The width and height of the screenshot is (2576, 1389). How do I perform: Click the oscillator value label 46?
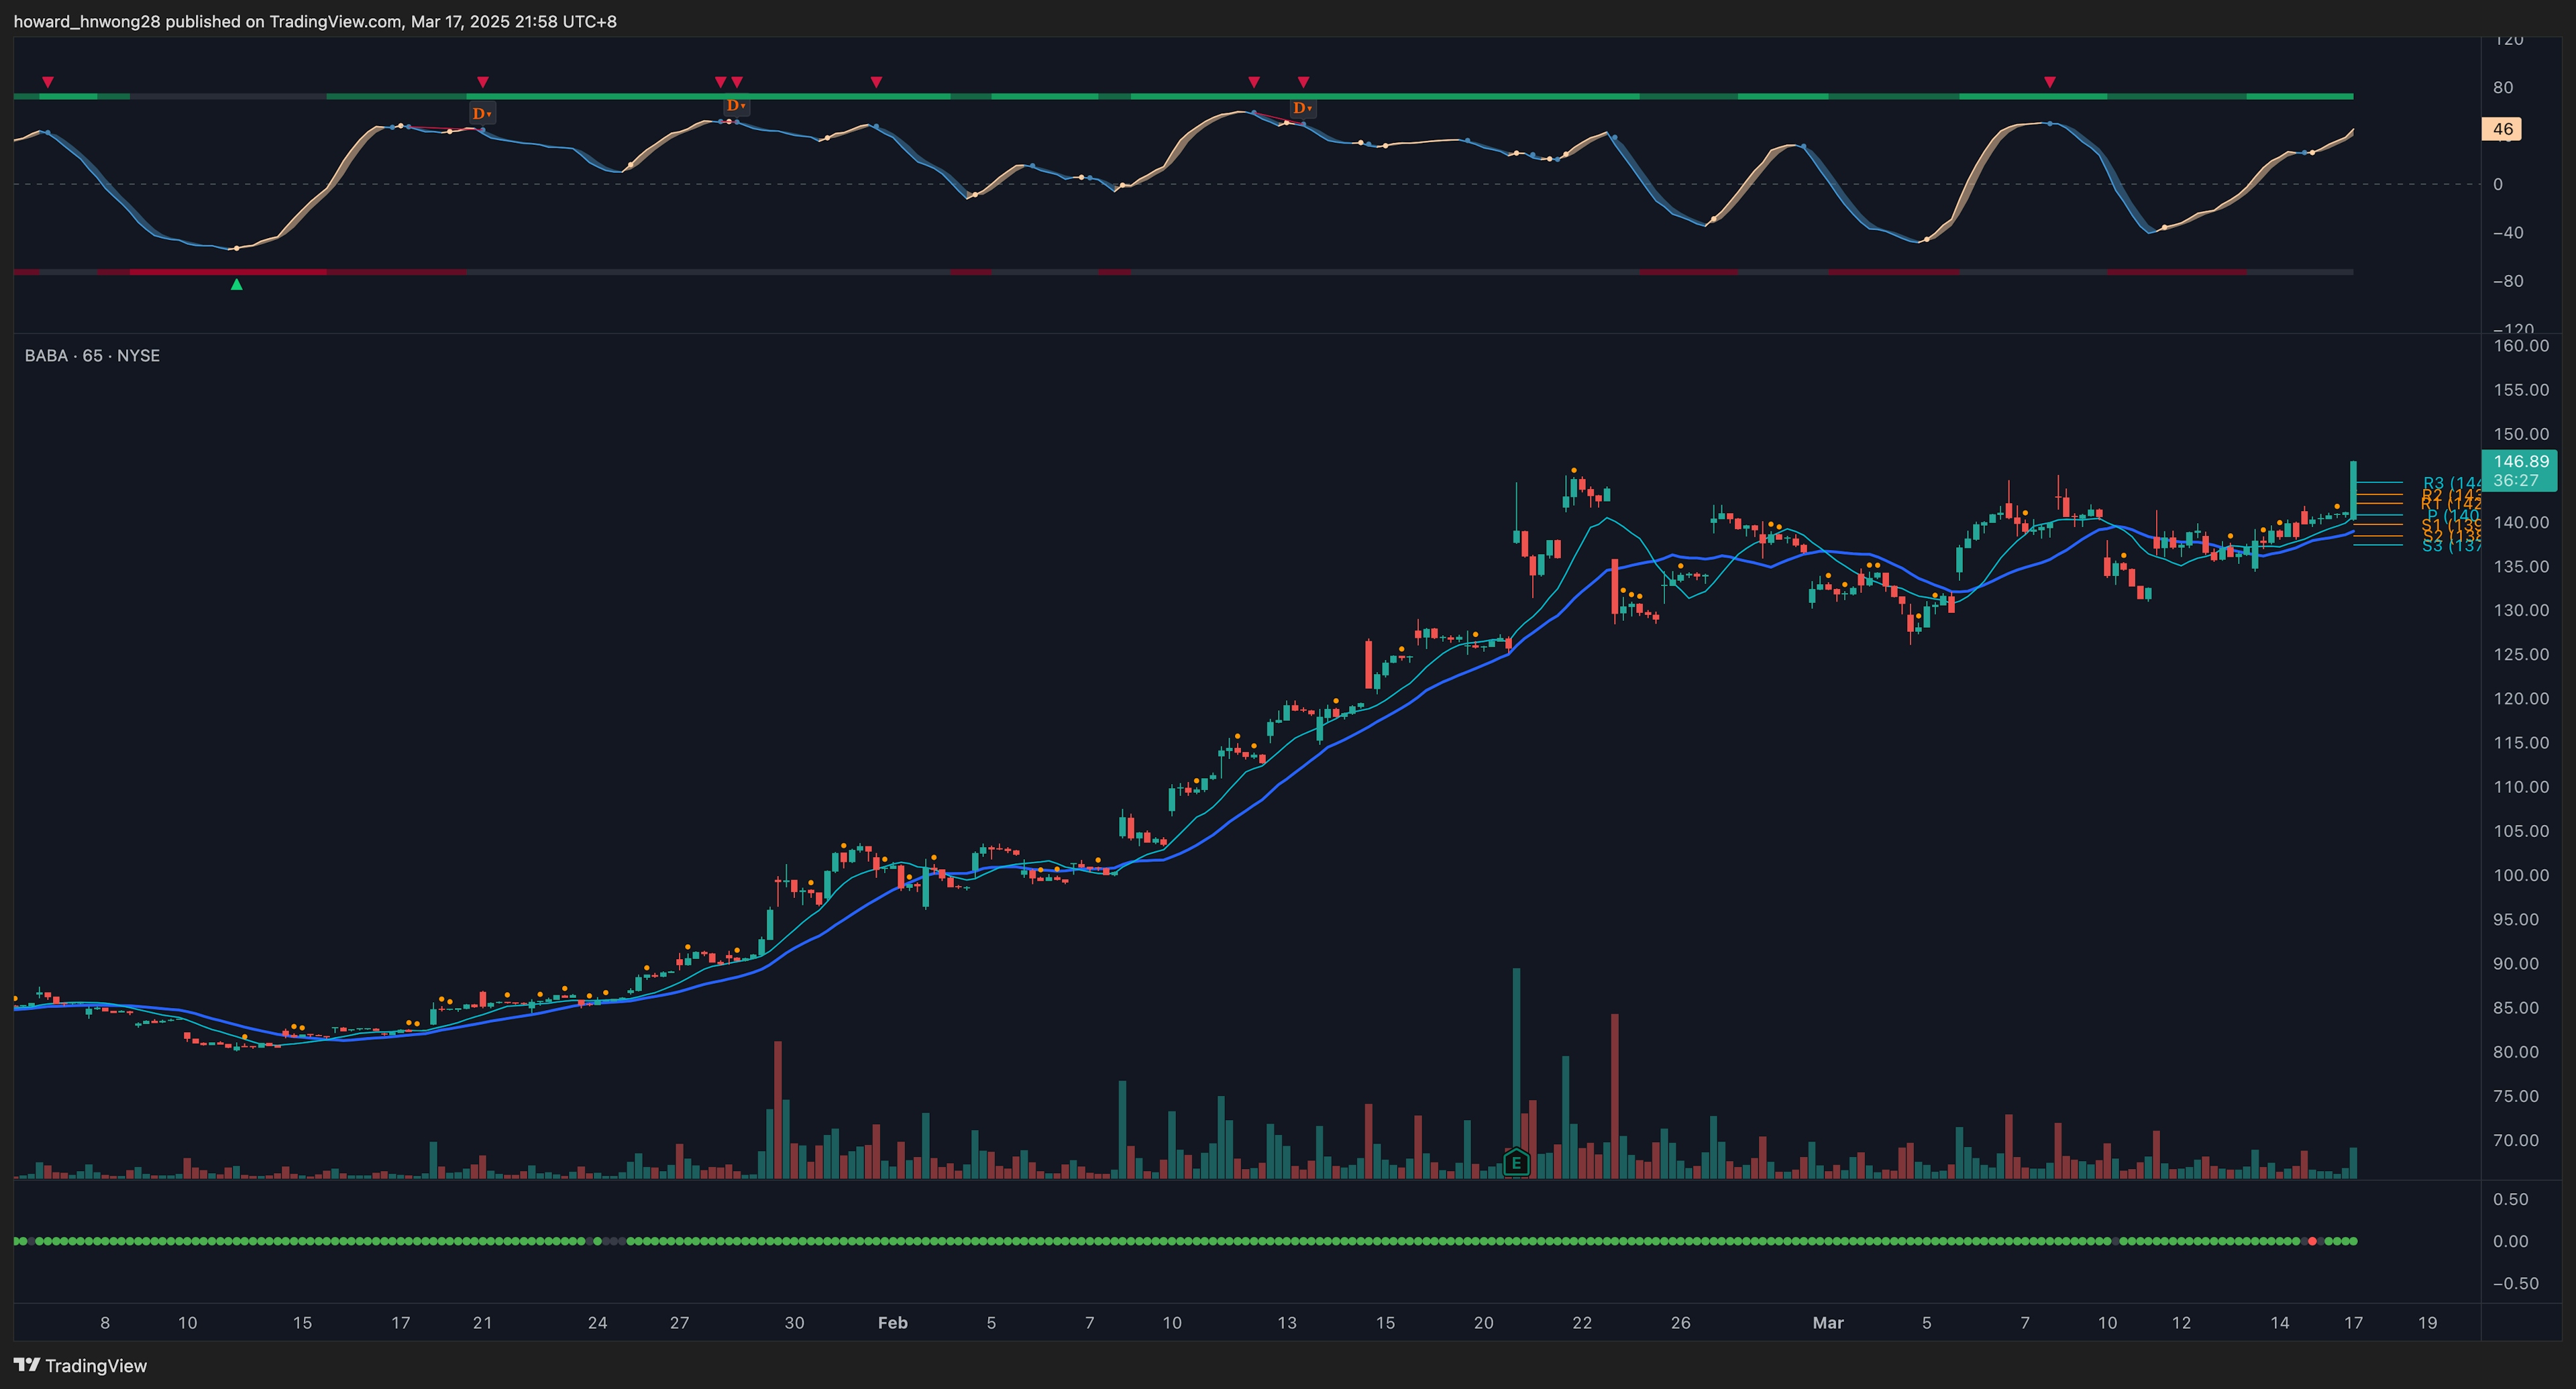[2502, 129]
